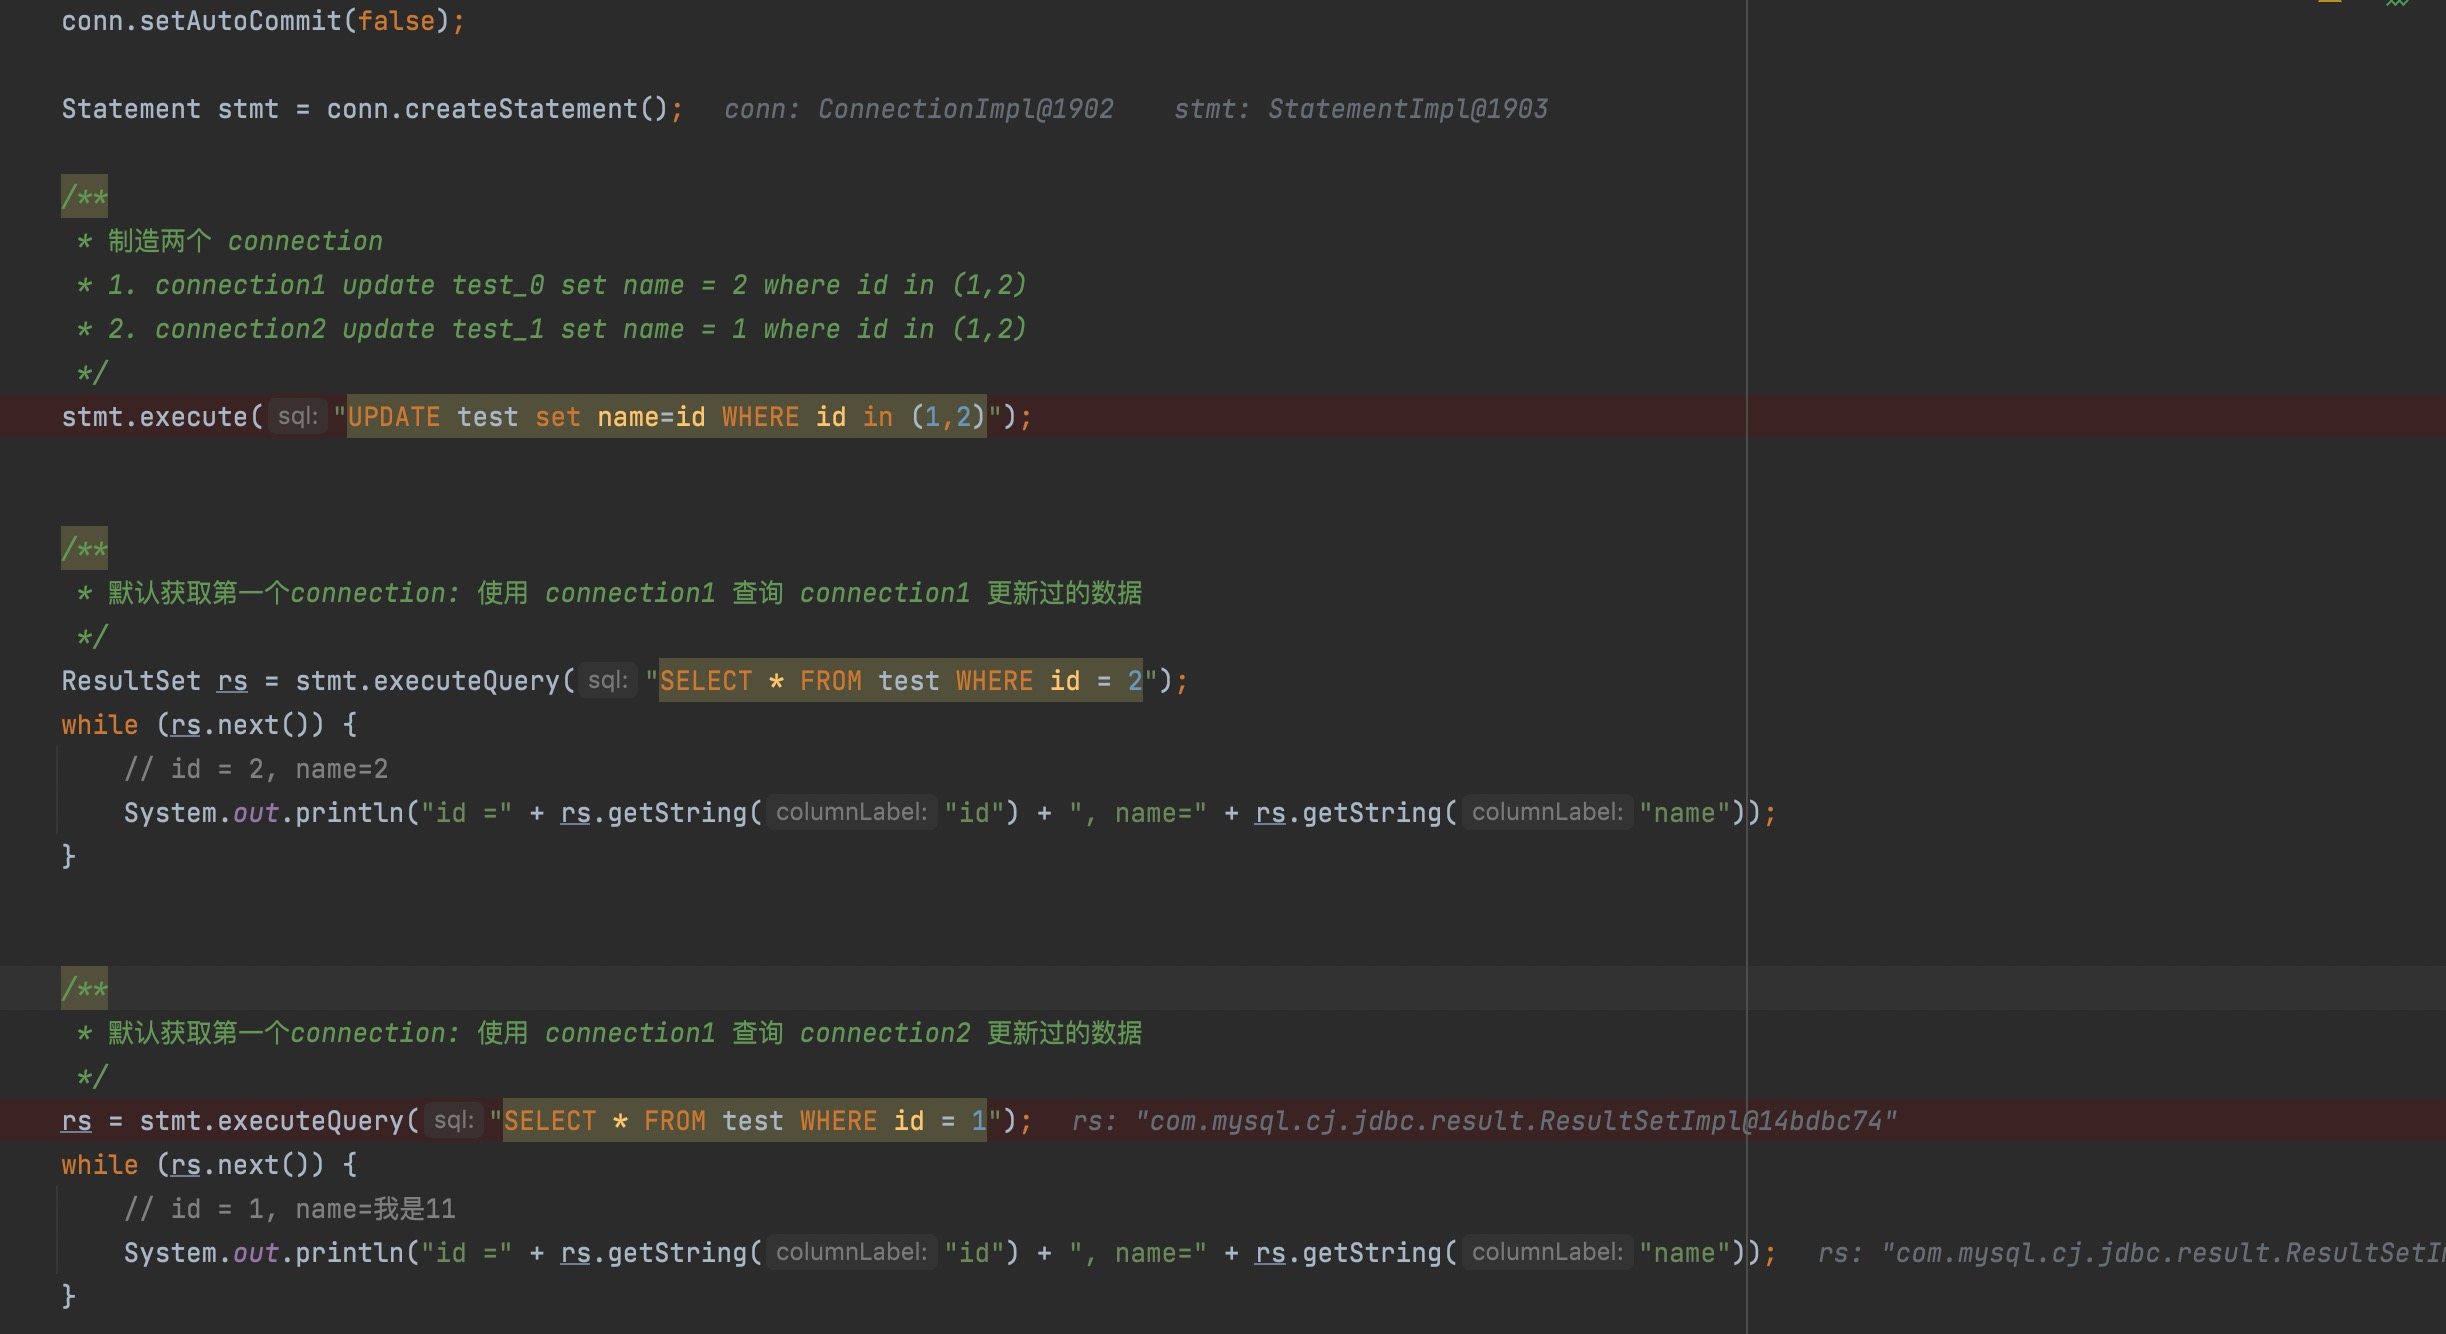This screenshot has width=2446, height=1334.
Task: Click the /** opening above connection1 查询 connection1 comment
Action: pyautogui.click(x=84, y=549)
